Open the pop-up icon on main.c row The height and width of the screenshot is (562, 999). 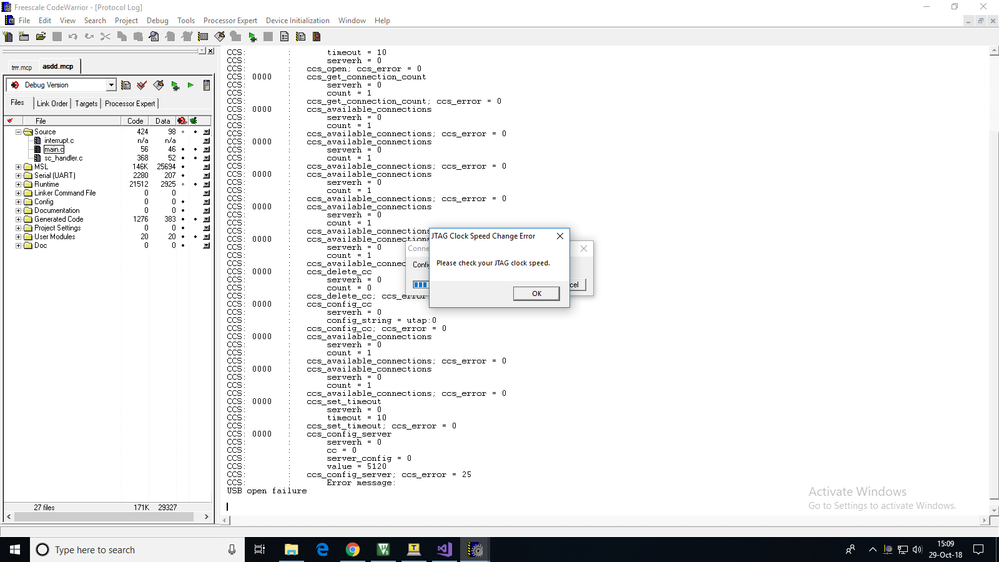206,149
